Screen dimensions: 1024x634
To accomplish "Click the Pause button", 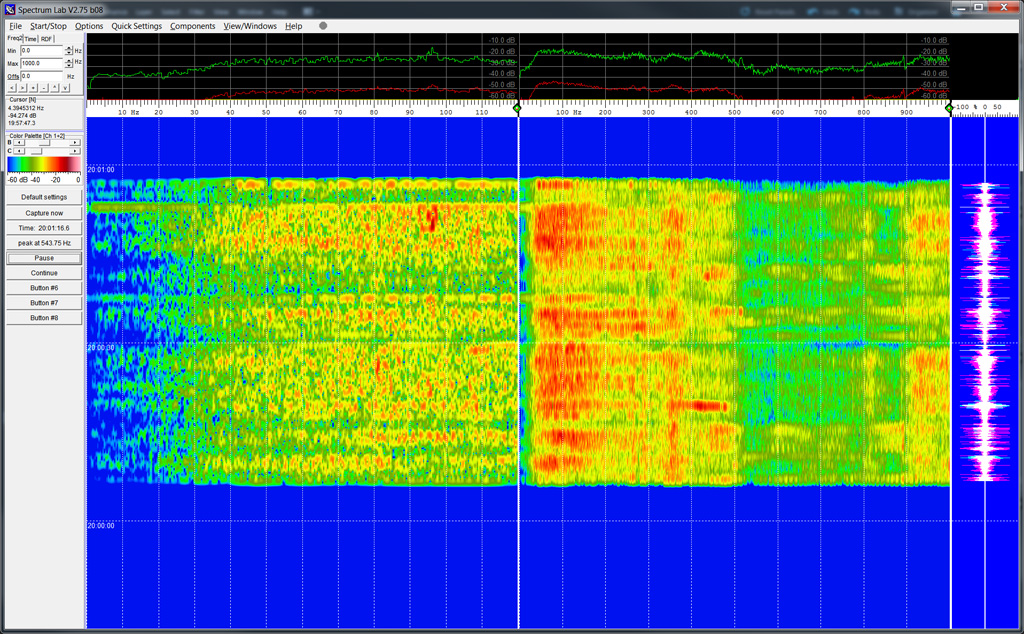I will (x=44, y=258).
